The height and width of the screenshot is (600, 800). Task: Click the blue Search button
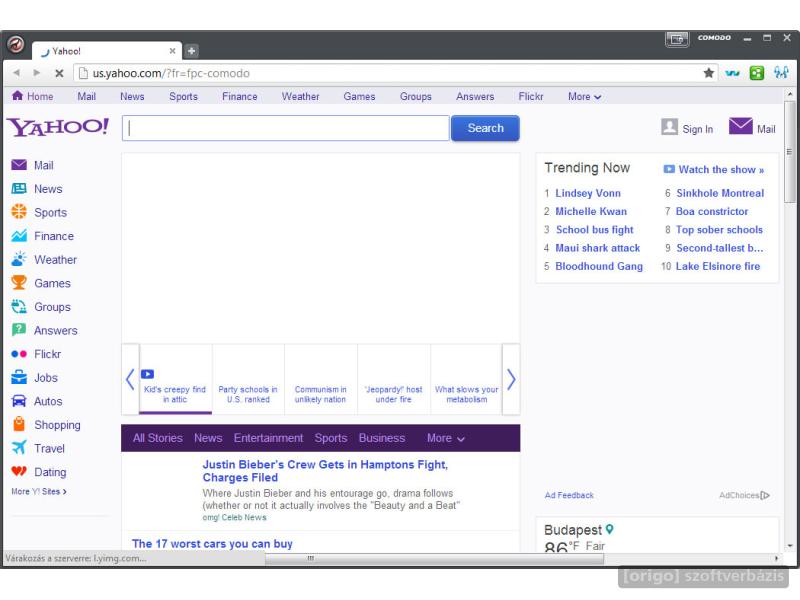pyautogui.click(x=485, y=128)
